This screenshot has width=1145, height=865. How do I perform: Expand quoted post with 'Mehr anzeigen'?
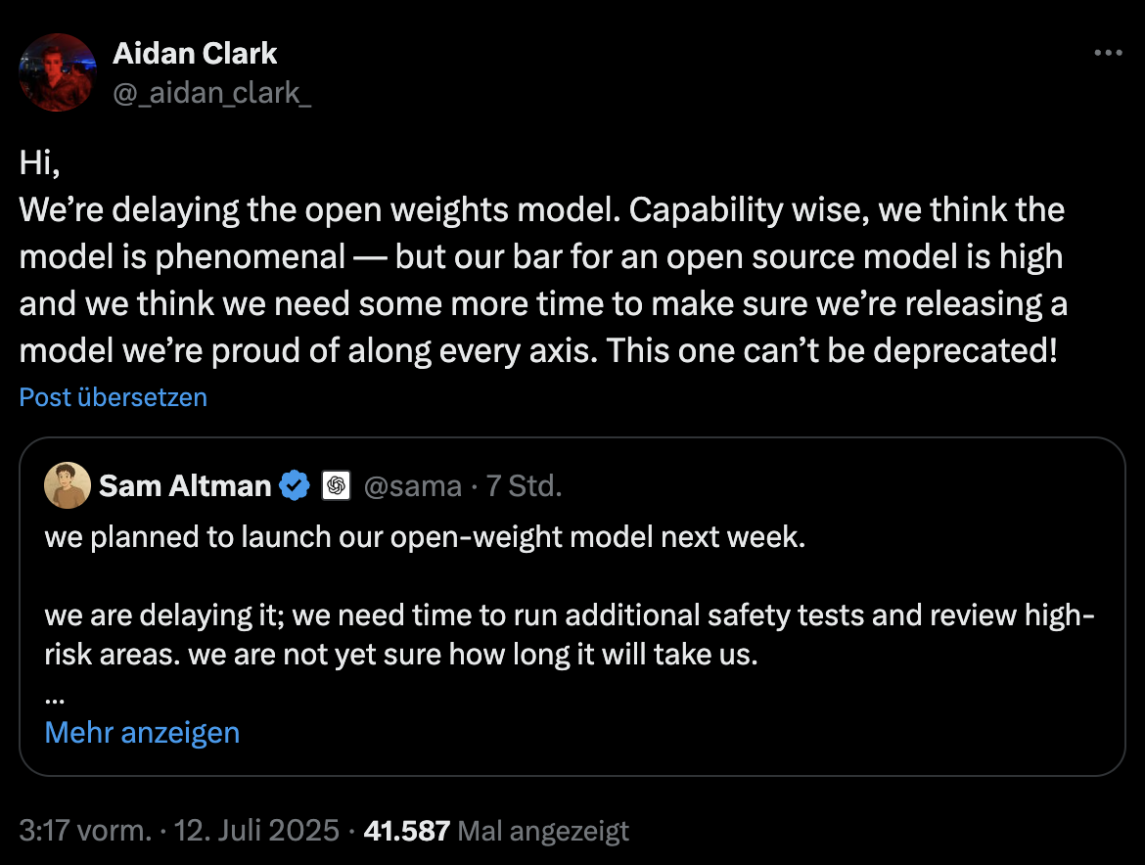click(x=142, y=732)
